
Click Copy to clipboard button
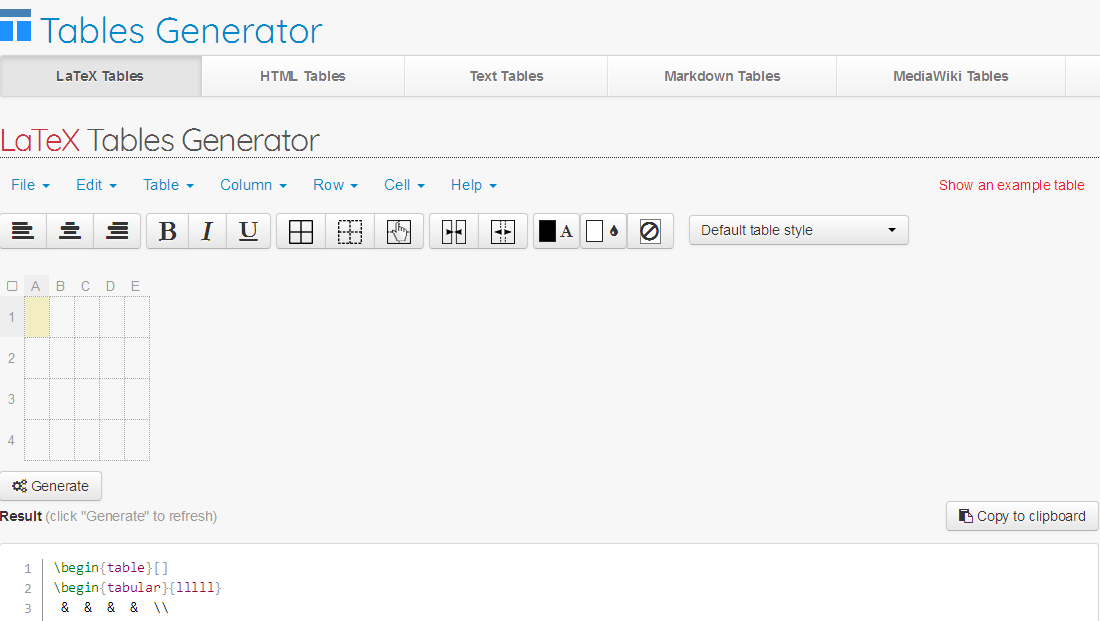tap(1022, 516)
